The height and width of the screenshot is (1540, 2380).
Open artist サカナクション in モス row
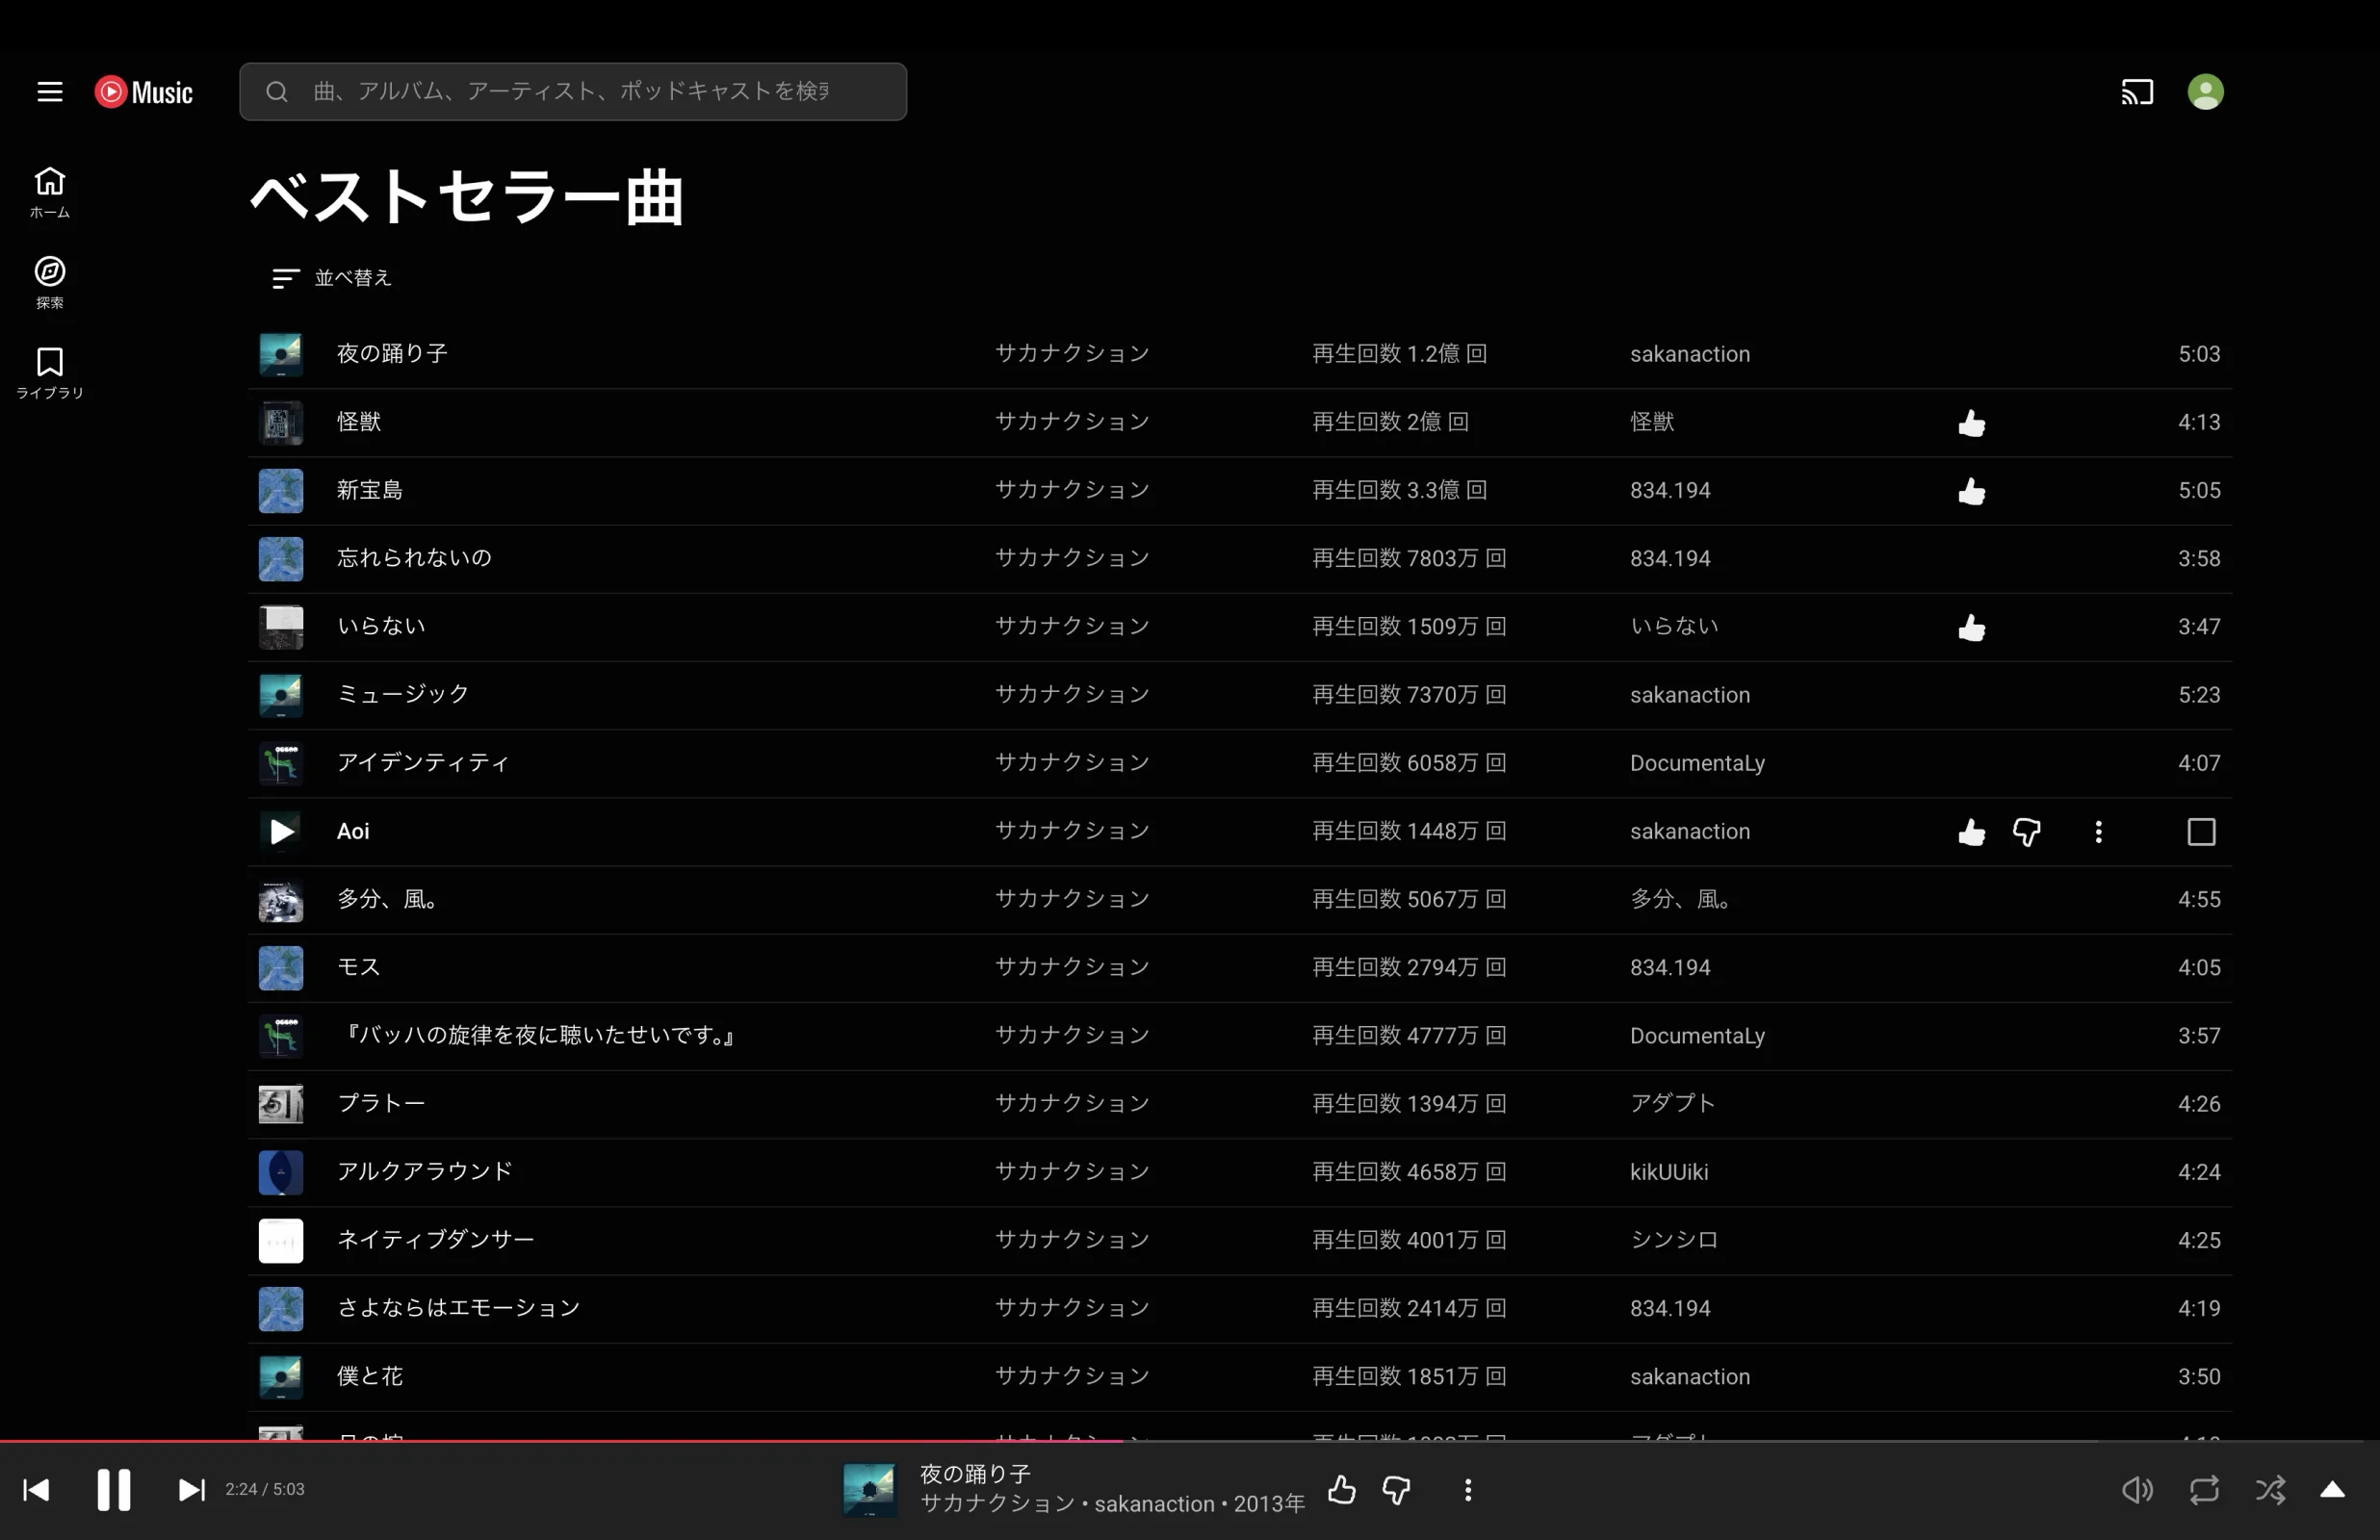[x=1072, y=967]
